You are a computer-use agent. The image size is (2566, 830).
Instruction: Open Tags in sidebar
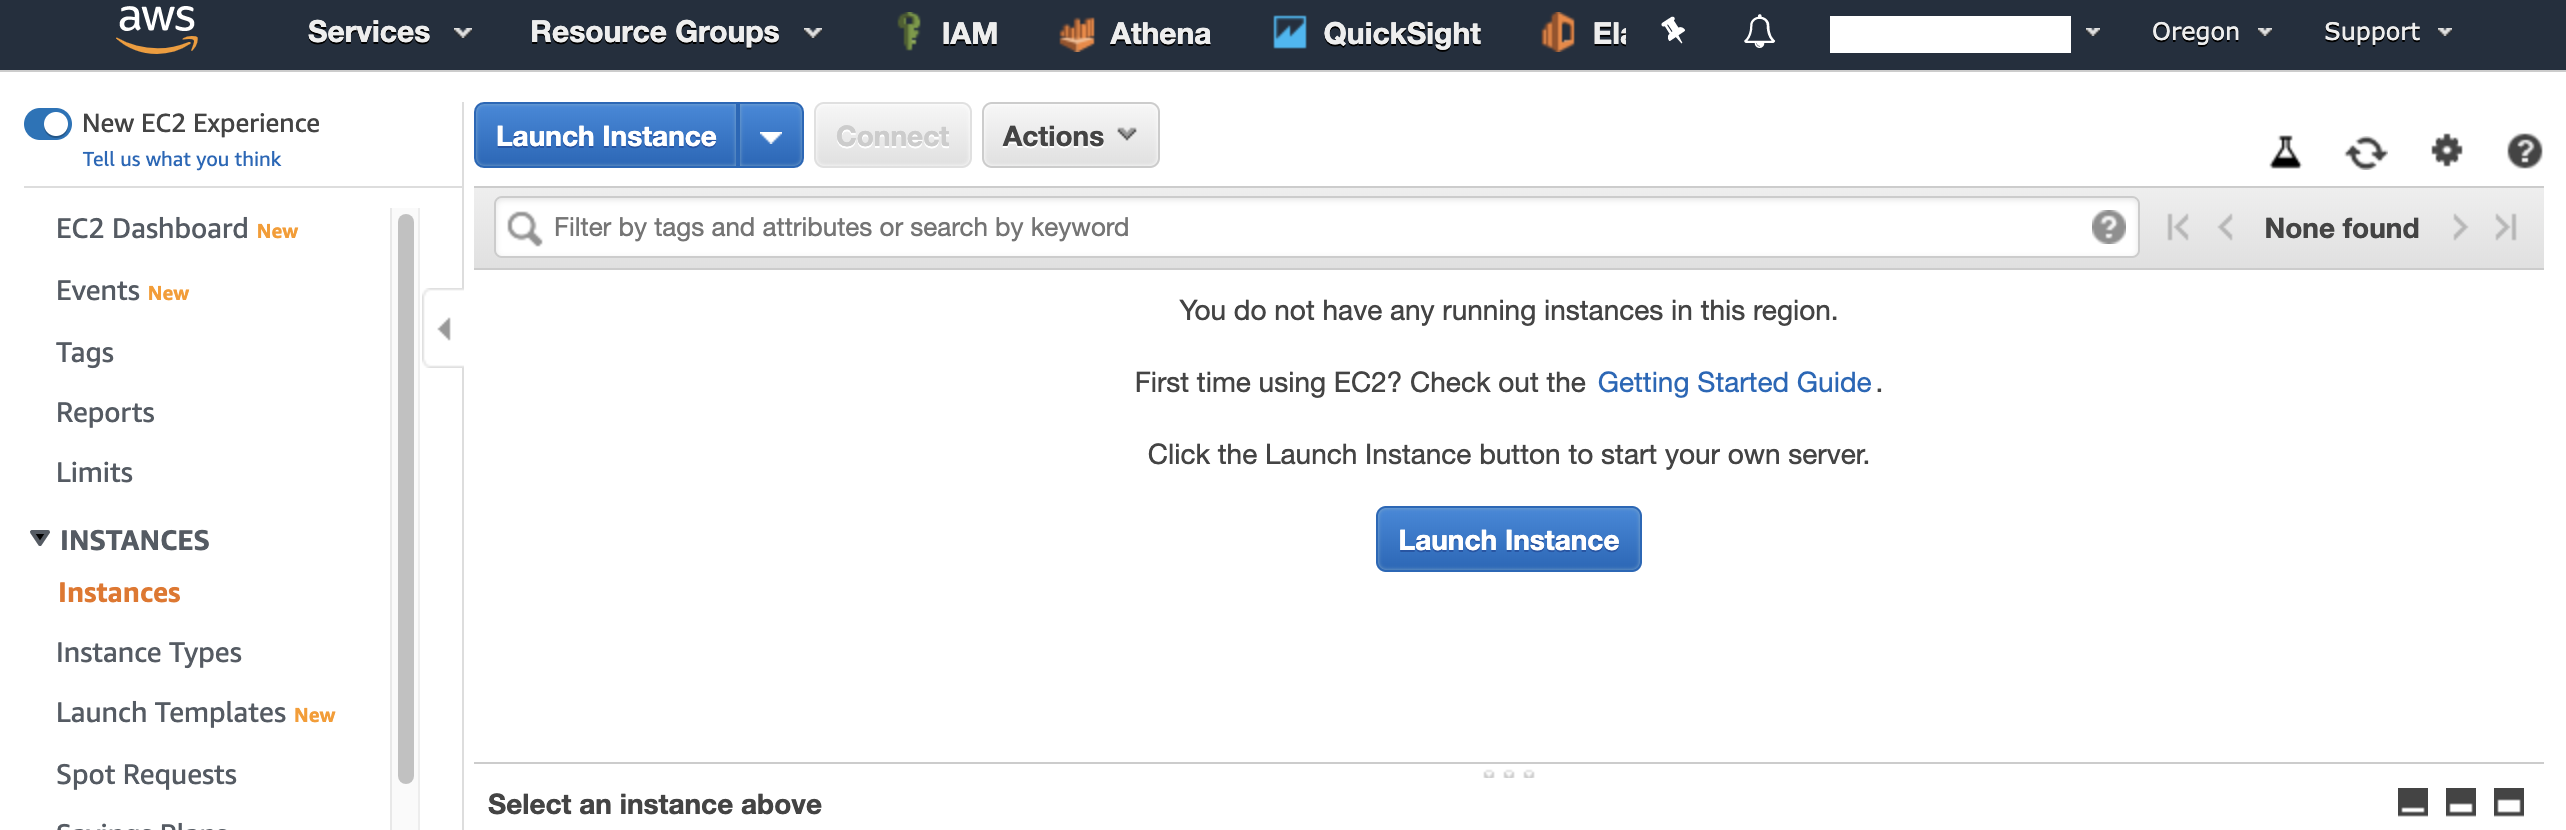pyautogui.click(x=84, y=353)
